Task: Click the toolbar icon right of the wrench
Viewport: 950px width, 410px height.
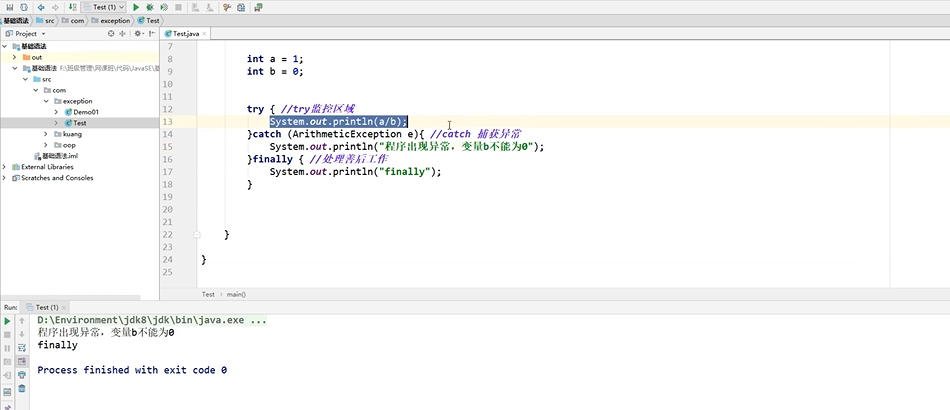Action: tap(241, 7)
